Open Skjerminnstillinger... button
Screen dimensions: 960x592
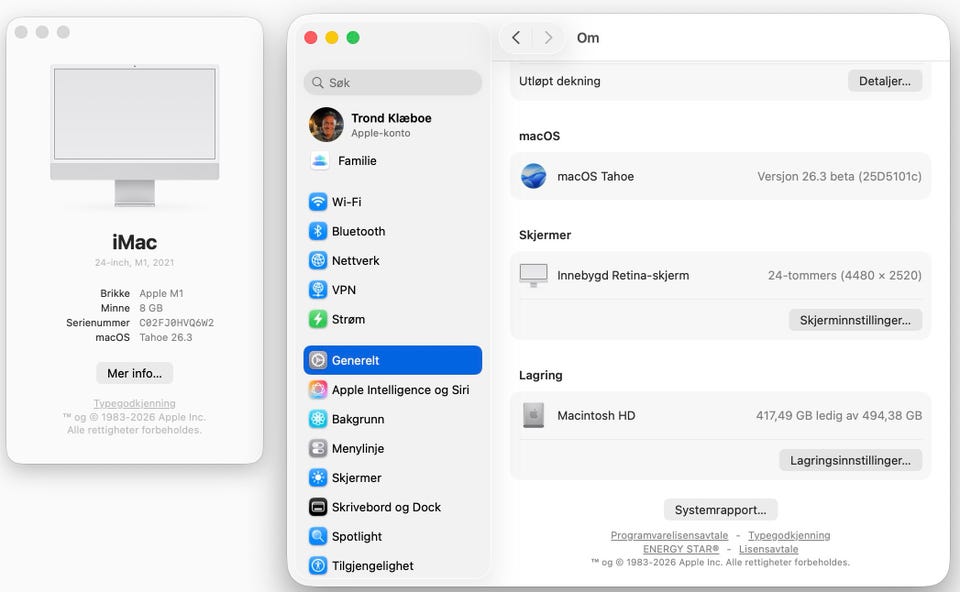point(855,320)
